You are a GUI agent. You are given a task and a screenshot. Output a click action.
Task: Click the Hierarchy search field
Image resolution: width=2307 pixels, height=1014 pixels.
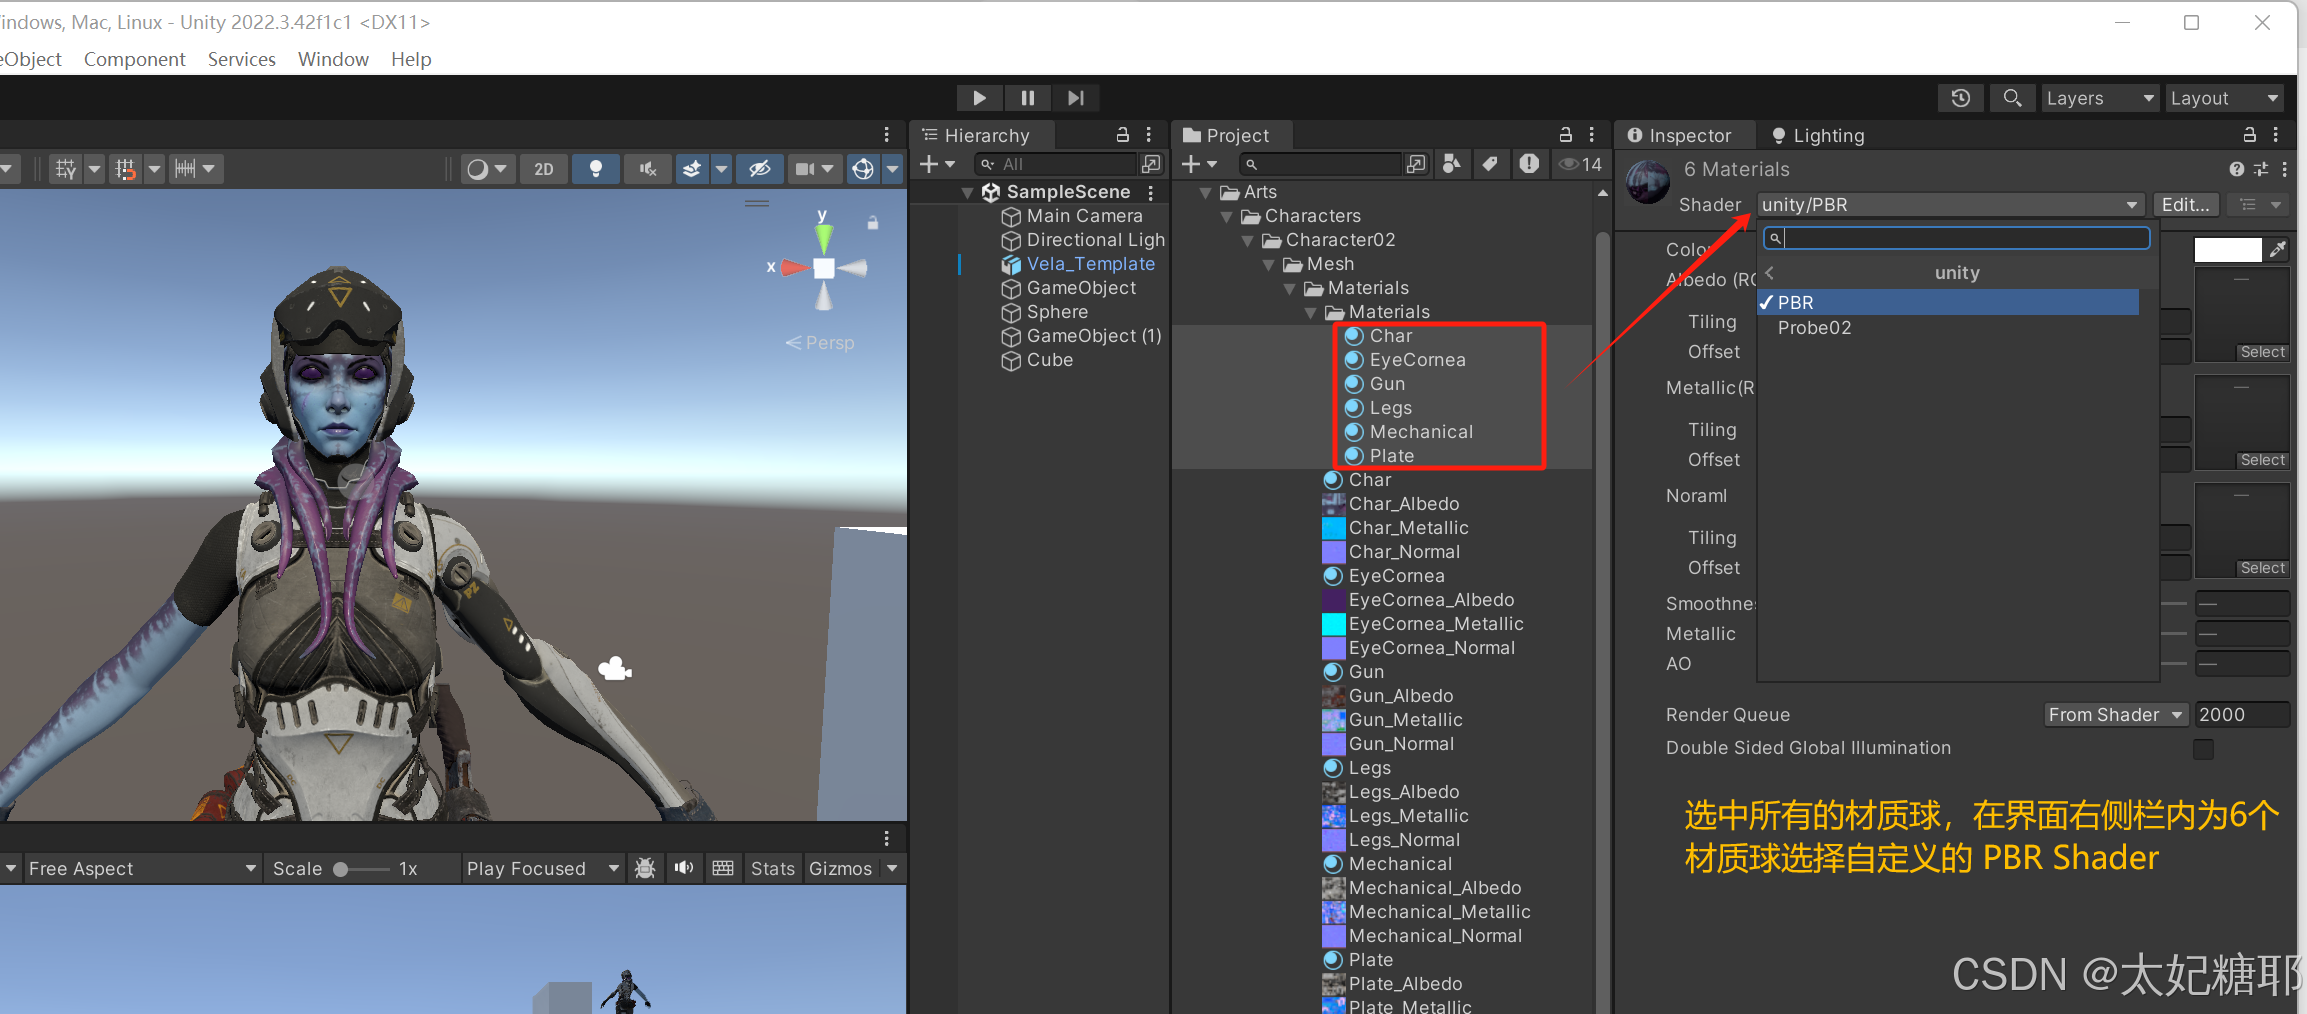[1058, 164]
